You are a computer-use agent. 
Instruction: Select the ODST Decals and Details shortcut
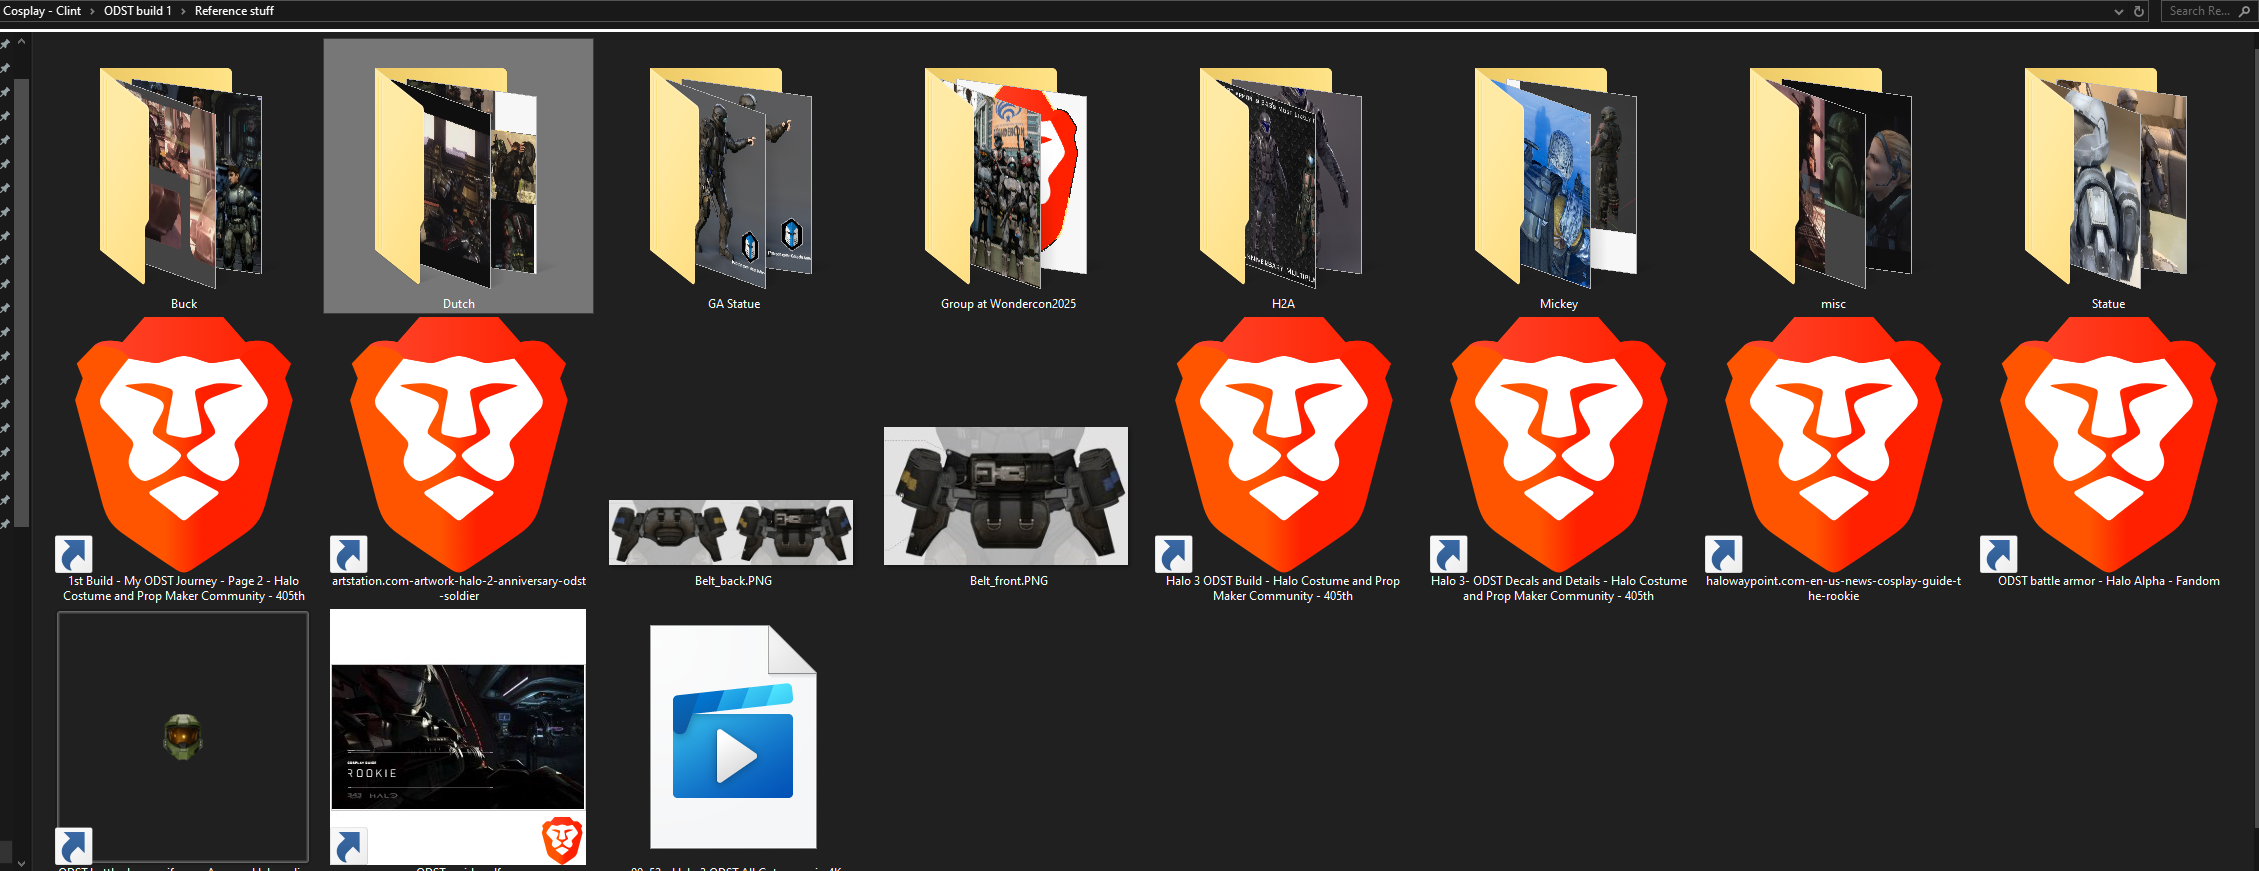[x=1558, y=460]
